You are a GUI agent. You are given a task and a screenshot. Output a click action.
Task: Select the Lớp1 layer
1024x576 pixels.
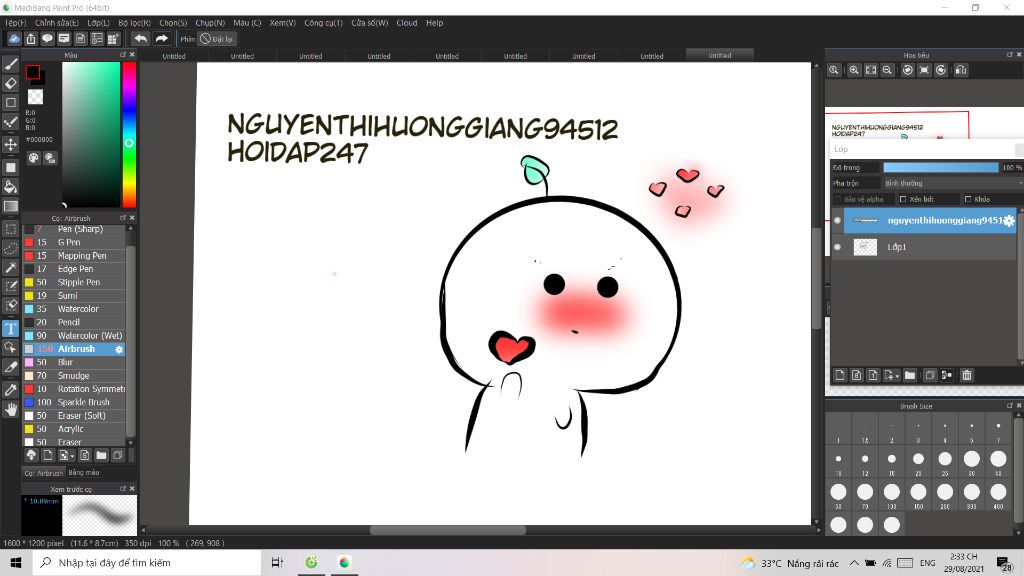(x=923, y=247)
